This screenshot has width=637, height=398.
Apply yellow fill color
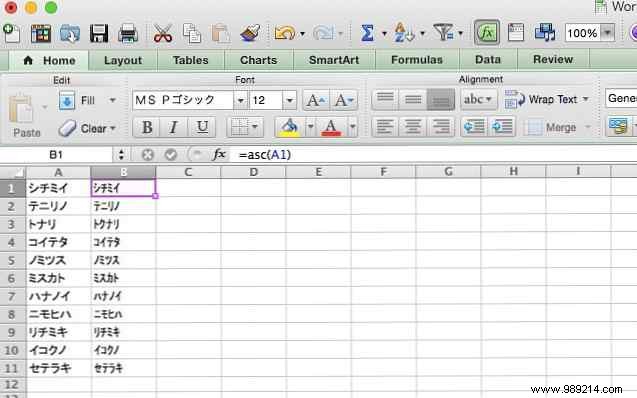289,128
